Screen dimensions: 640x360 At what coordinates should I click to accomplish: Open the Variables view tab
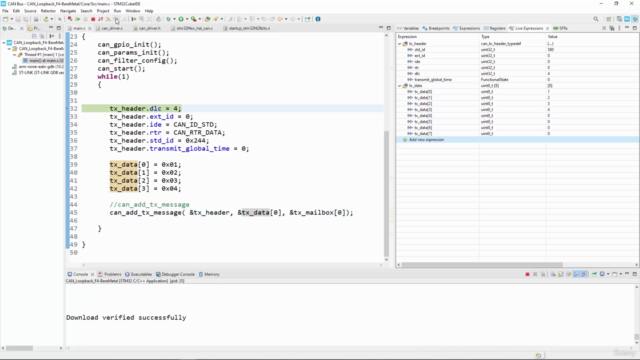click(x=408, y=28)
